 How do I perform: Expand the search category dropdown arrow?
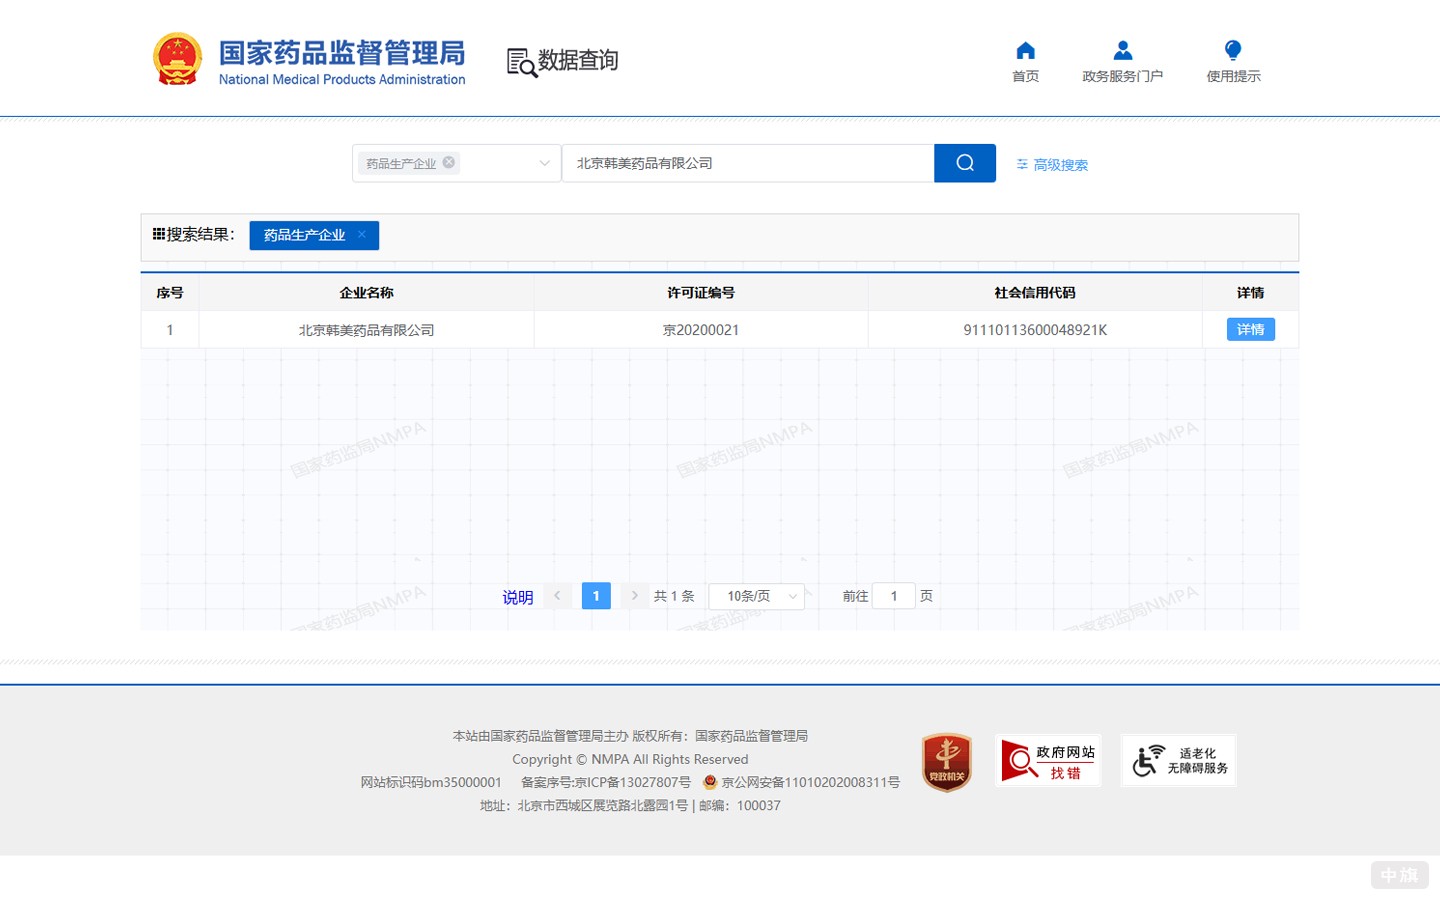point(544,163)
